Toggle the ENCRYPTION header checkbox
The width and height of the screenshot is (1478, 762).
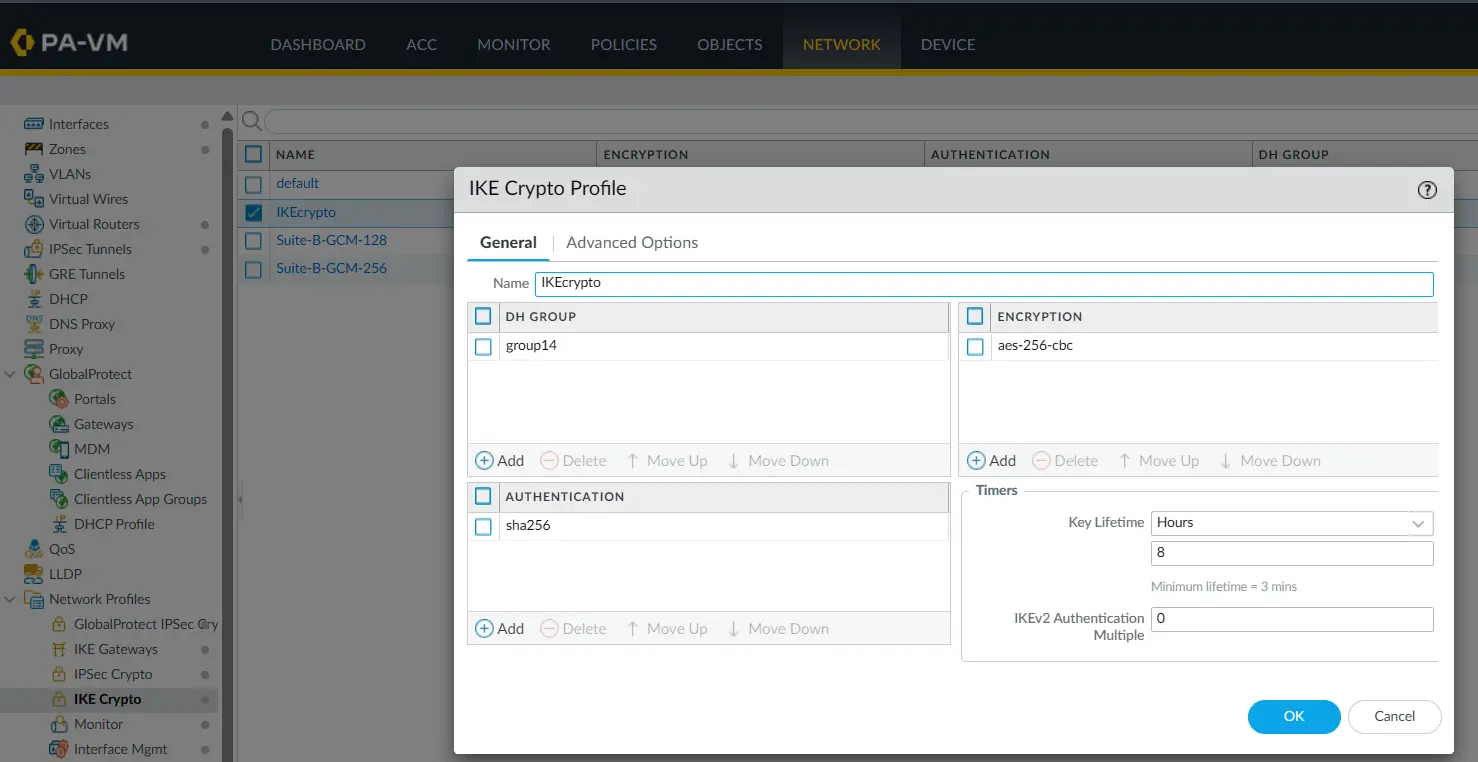(x=975, y=316)
